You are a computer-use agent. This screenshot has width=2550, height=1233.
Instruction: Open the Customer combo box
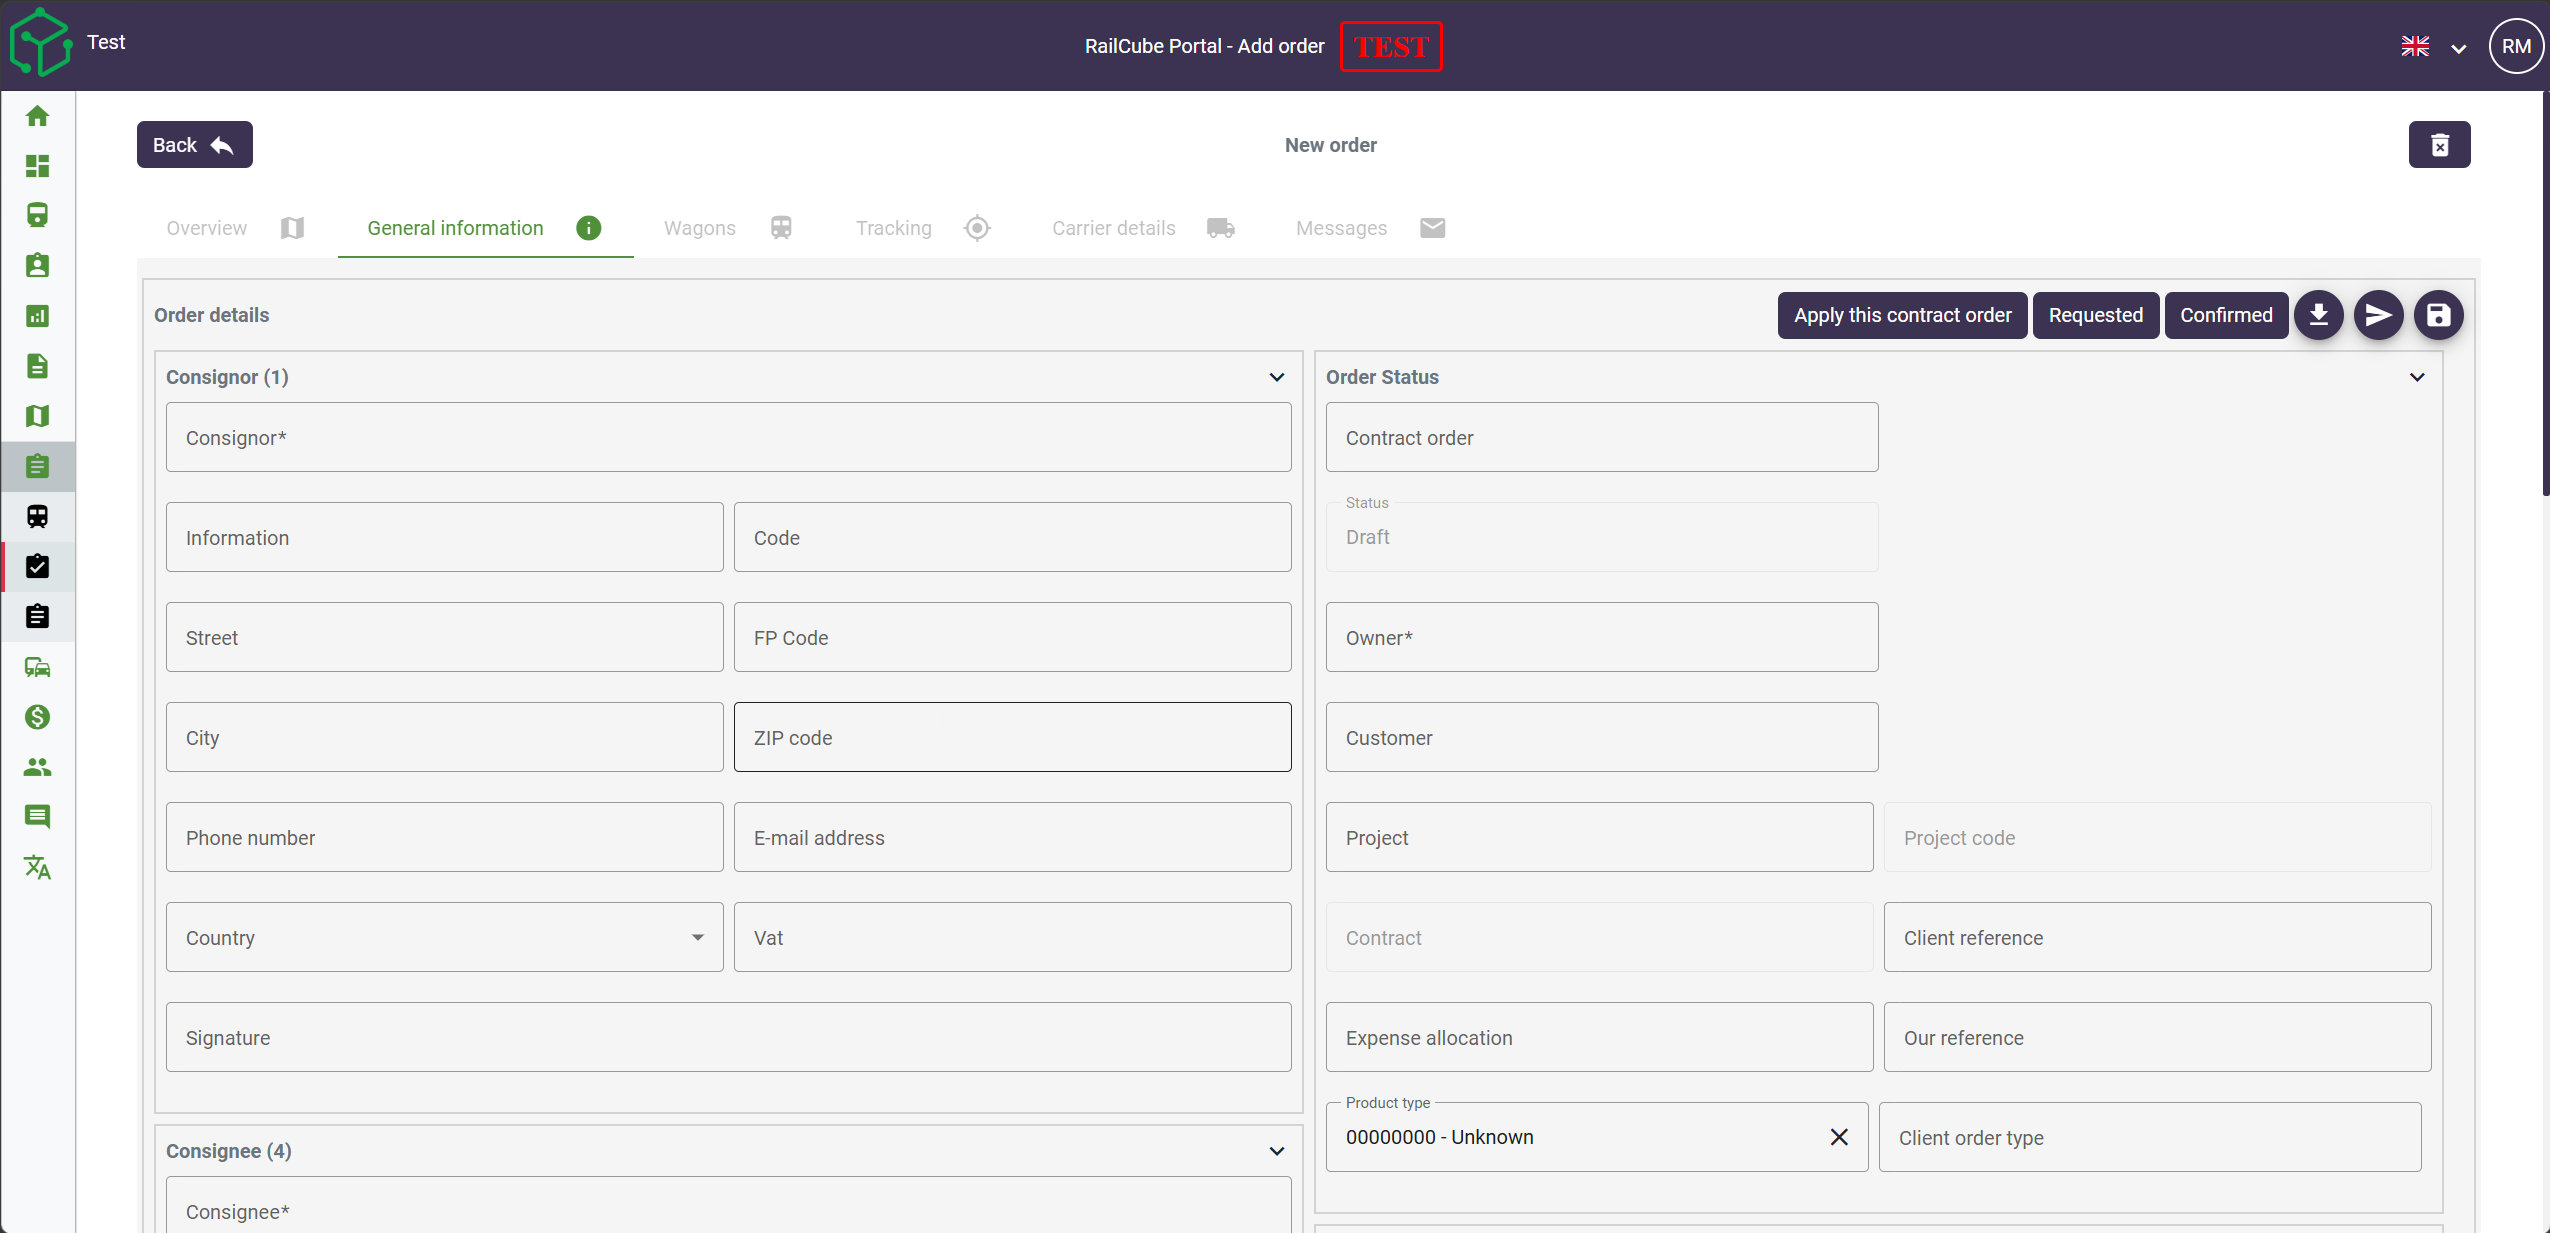coord(1601,737)
